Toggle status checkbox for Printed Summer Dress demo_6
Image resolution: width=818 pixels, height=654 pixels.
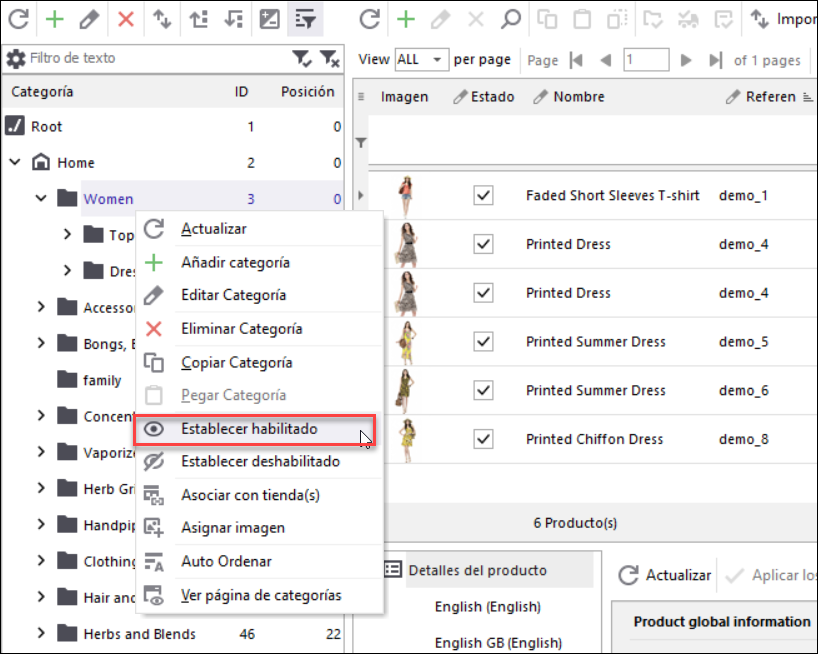point(483,390)
